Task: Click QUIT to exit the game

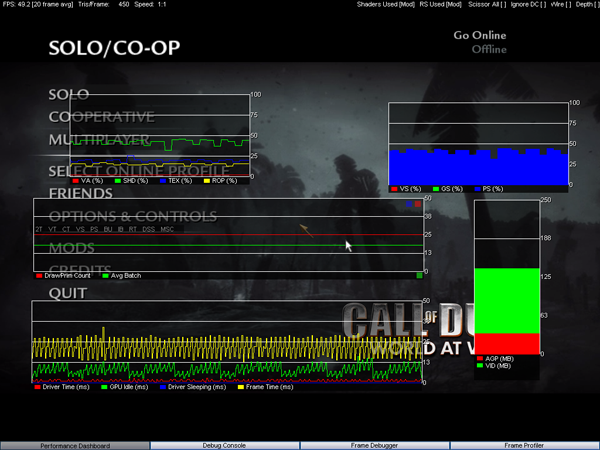Action: [x=68, y=293]
